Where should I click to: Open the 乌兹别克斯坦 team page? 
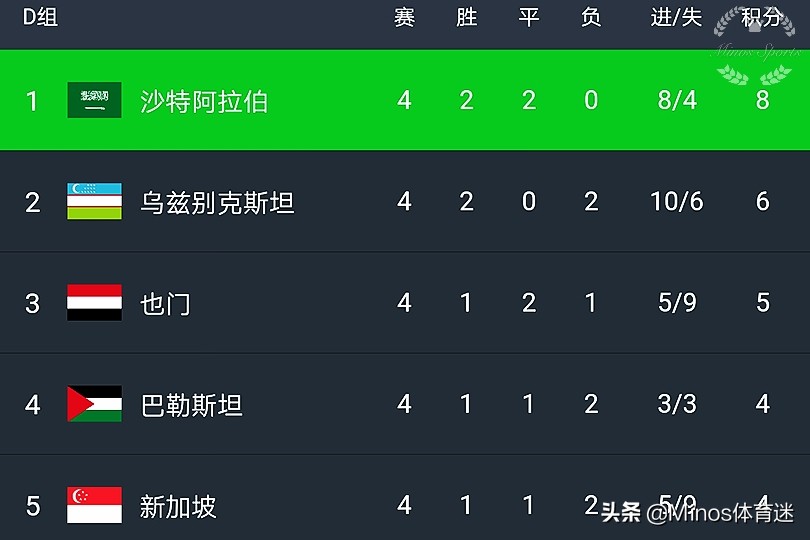217,203
